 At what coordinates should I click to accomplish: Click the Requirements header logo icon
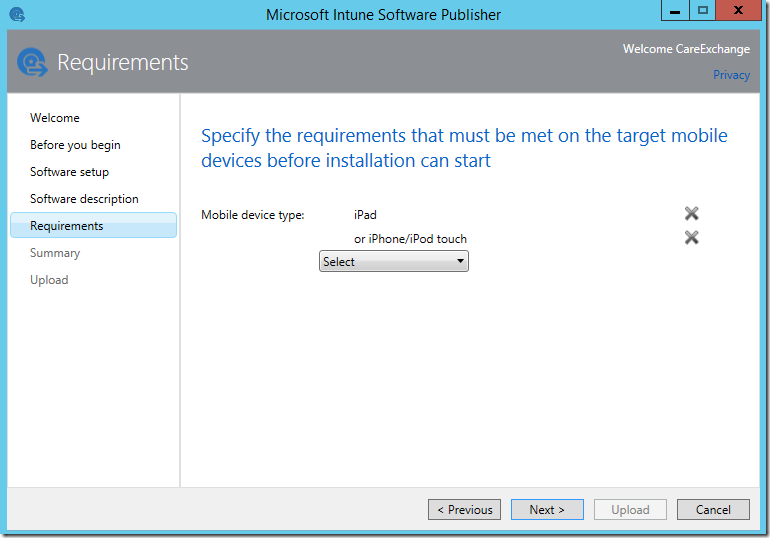tap(32, 62)
